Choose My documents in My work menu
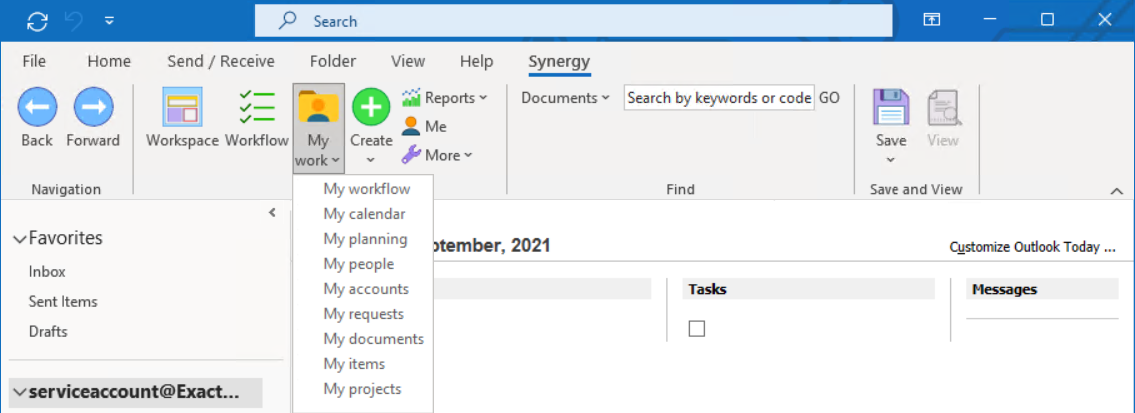 (373, 339)
